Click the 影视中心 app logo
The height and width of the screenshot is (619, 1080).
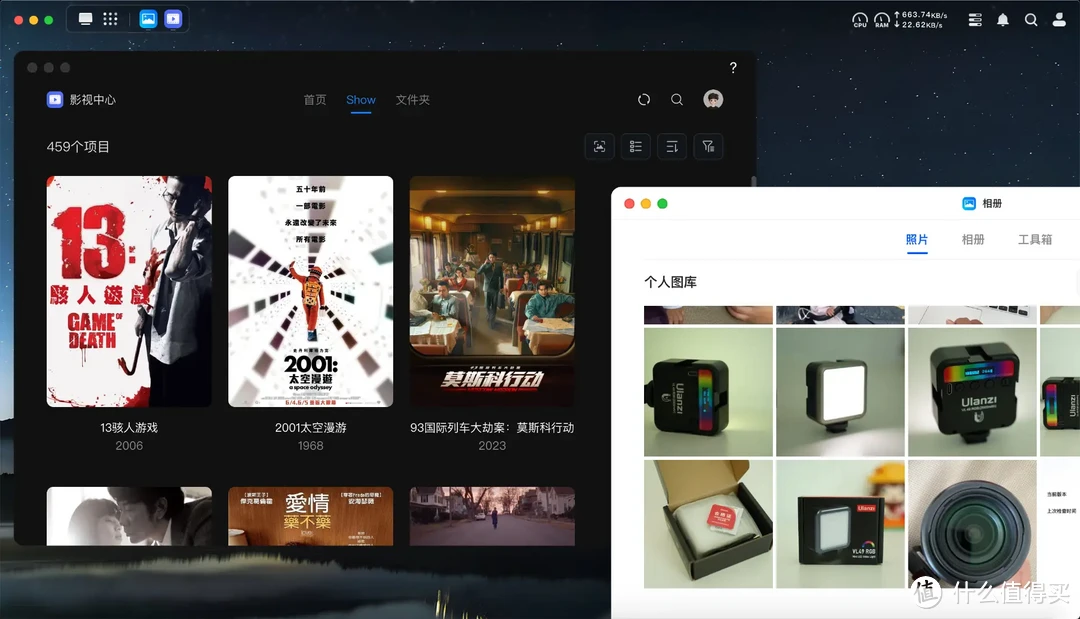click(55, 100)
